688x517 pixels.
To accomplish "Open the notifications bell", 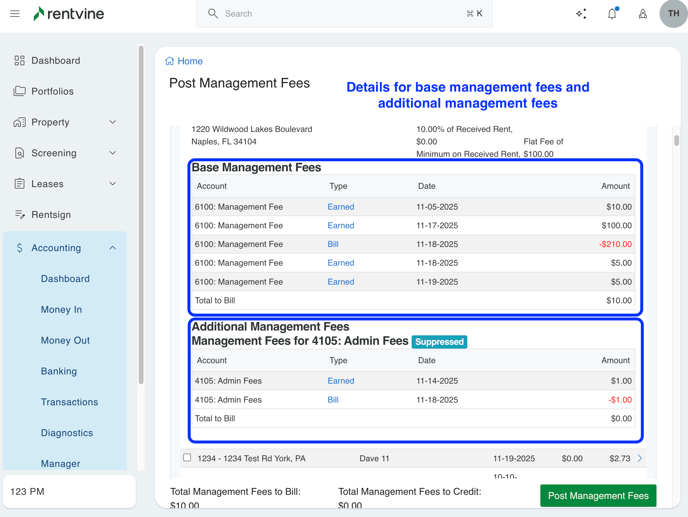I will 612,14.
